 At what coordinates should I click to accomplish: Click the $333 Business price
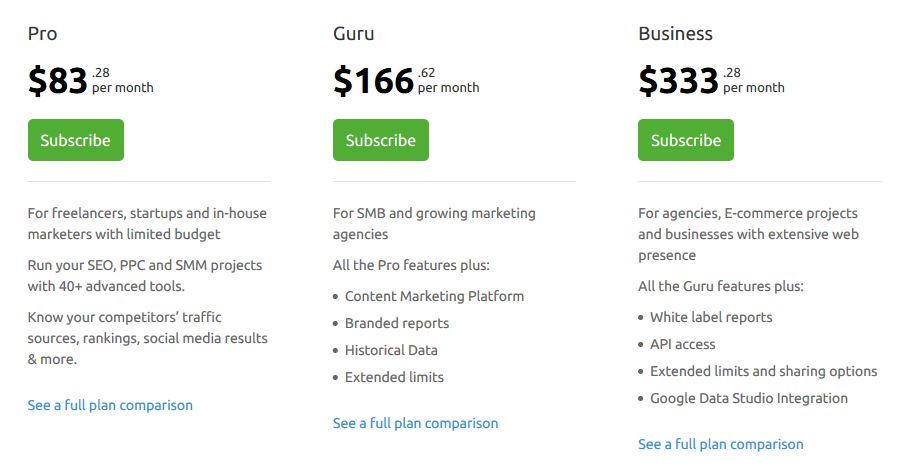click(678, 81)
